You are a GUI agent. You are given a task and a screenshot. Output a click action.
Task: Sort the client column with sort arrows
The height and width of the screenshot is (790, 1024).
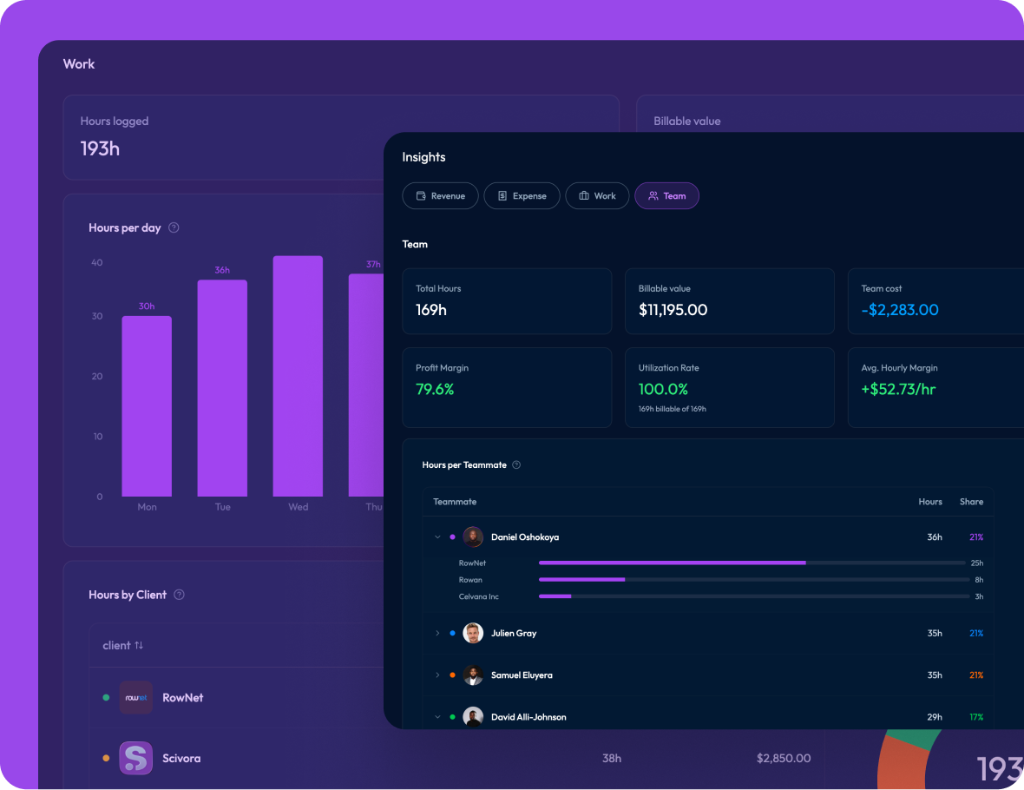(x=138, y=645)
